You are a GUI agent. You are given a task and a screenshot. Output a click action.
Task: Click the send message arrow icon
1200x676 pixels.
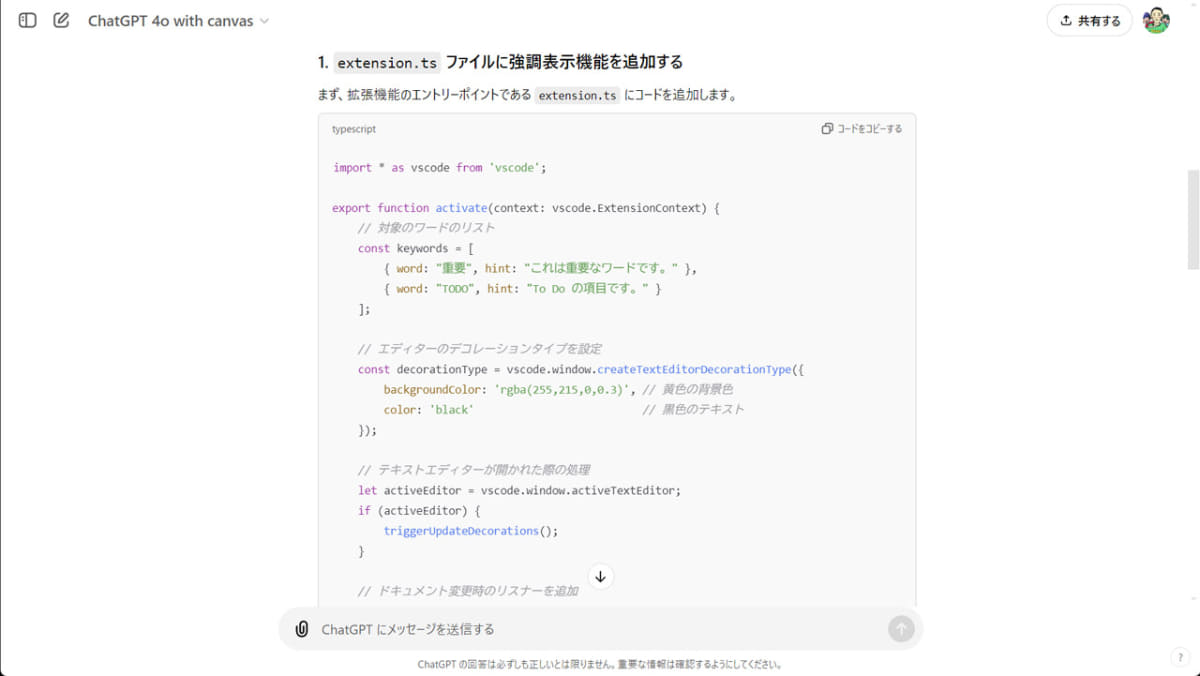point(900,629)
